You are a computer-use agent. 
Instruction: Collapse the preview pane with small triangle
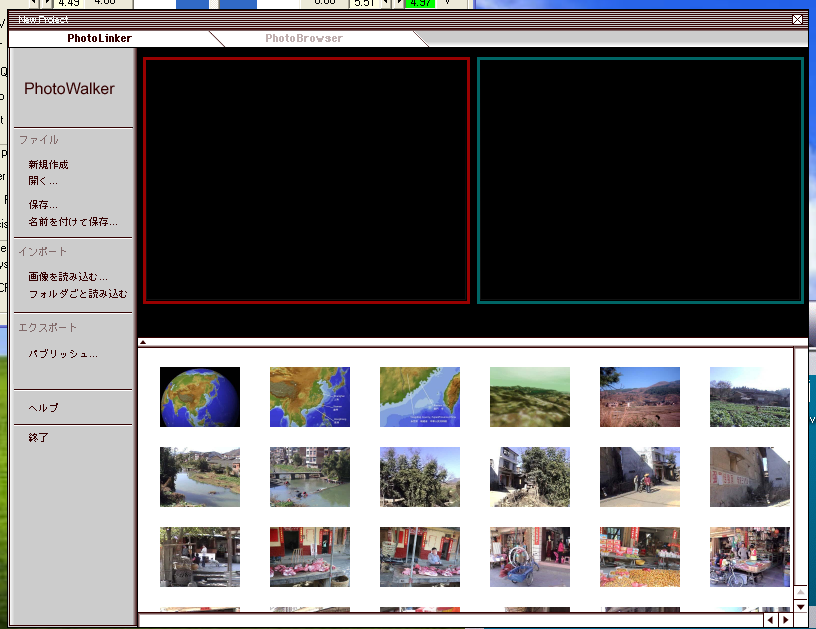pyautogui.click(x=142, y=343)
